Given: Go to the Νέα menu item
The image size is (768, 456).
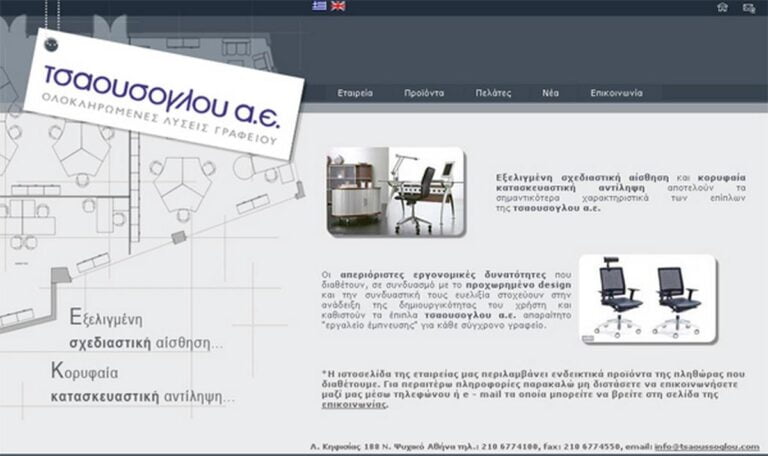Looking at the screenshot, I should (550, 93).
